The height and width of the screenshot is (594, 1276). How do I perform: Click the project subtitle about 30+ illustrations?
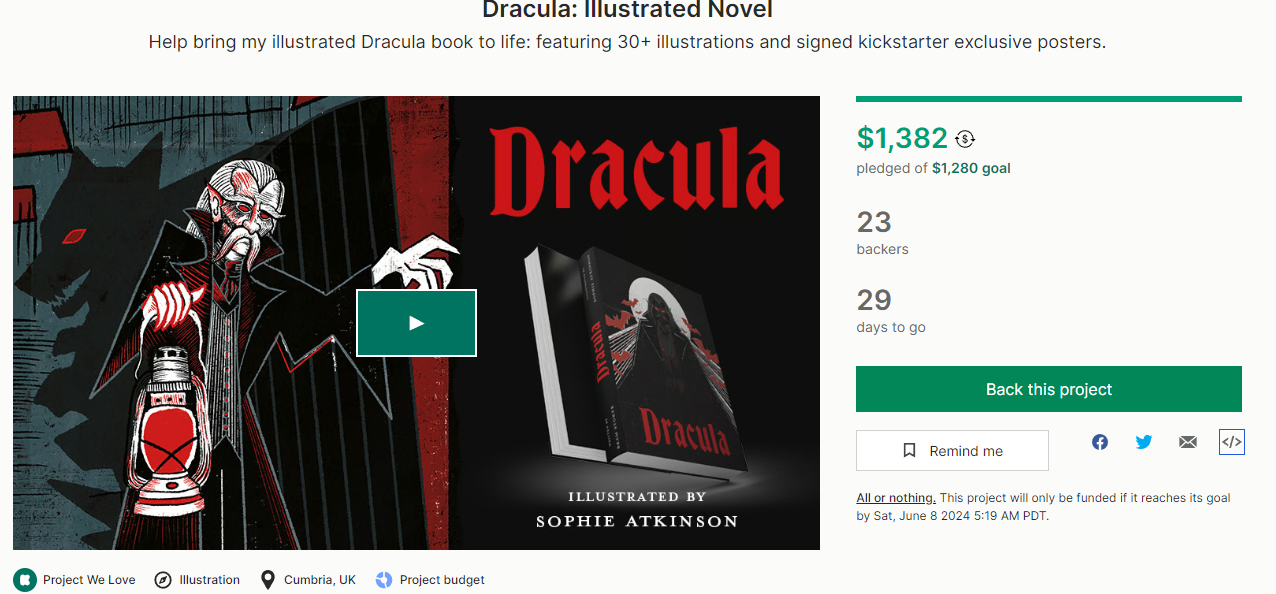pyautogui.click(x=627, y=43)
